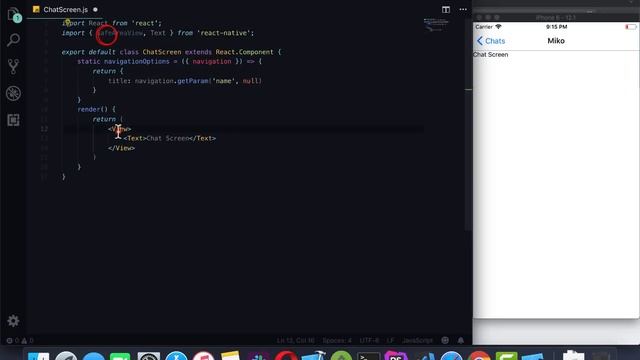Image resolution: width=640 pixels, height=360 pixels.
Task: Click the 'react' import string
Action: (x=146, y=23)
